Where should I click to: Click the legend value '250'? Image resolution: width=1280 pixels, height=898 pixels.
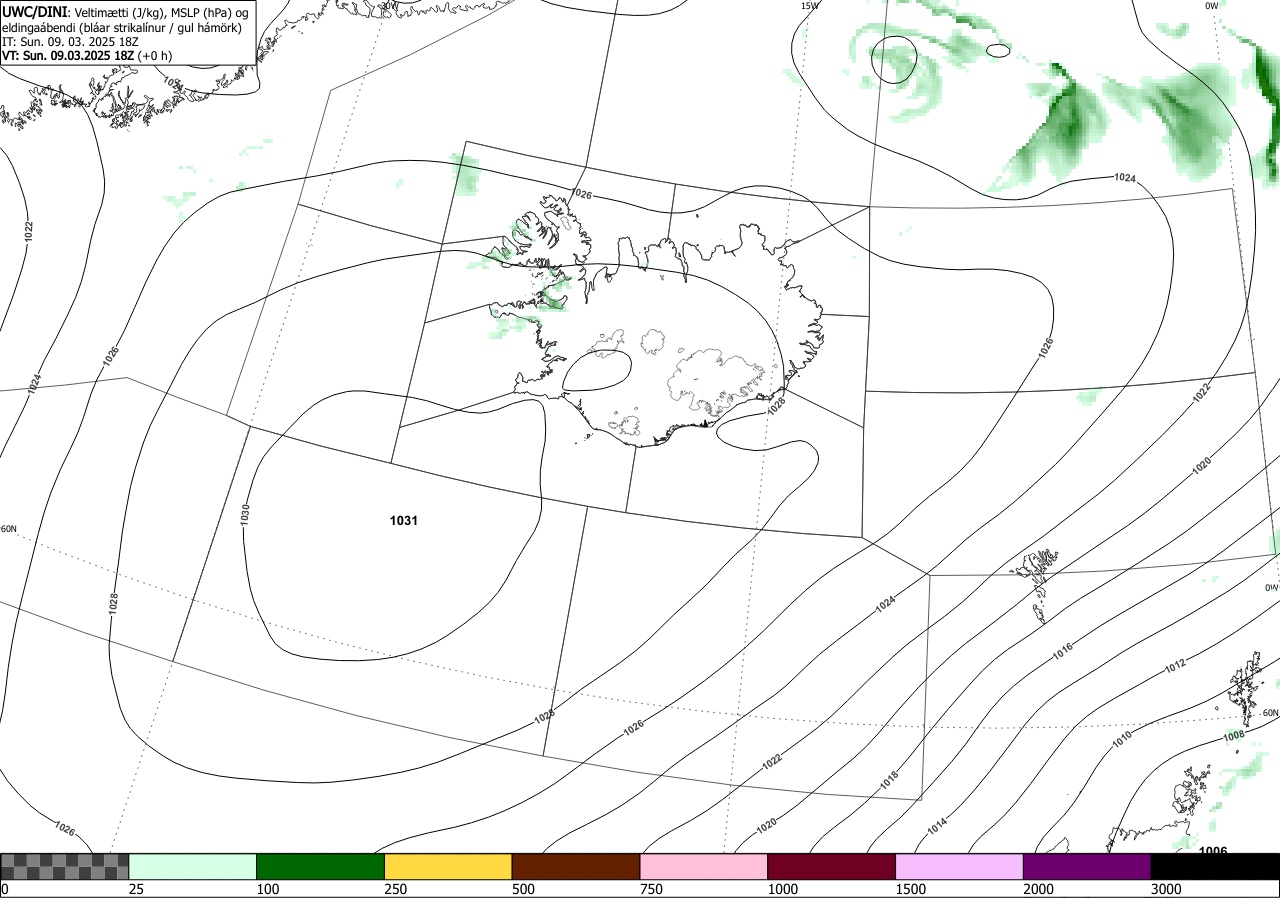click(x=396, y=889)
